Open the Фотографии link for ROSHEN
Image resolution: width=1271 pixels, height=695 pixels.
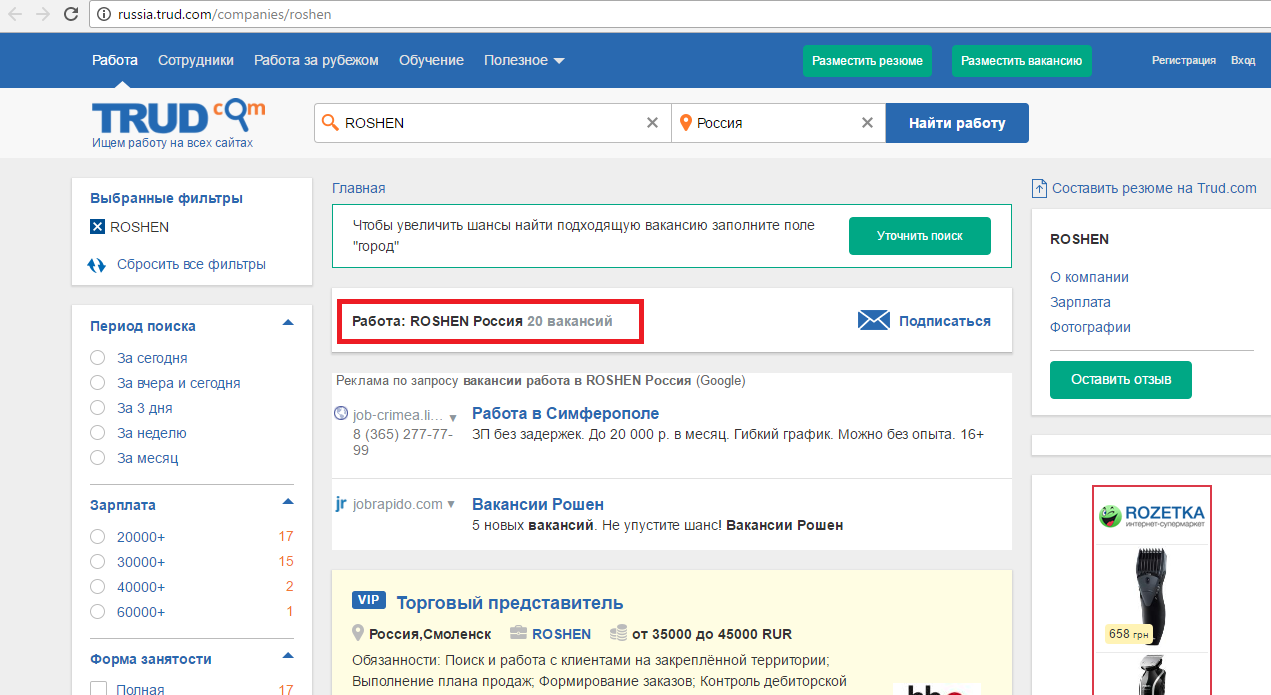coord(1089,327)
